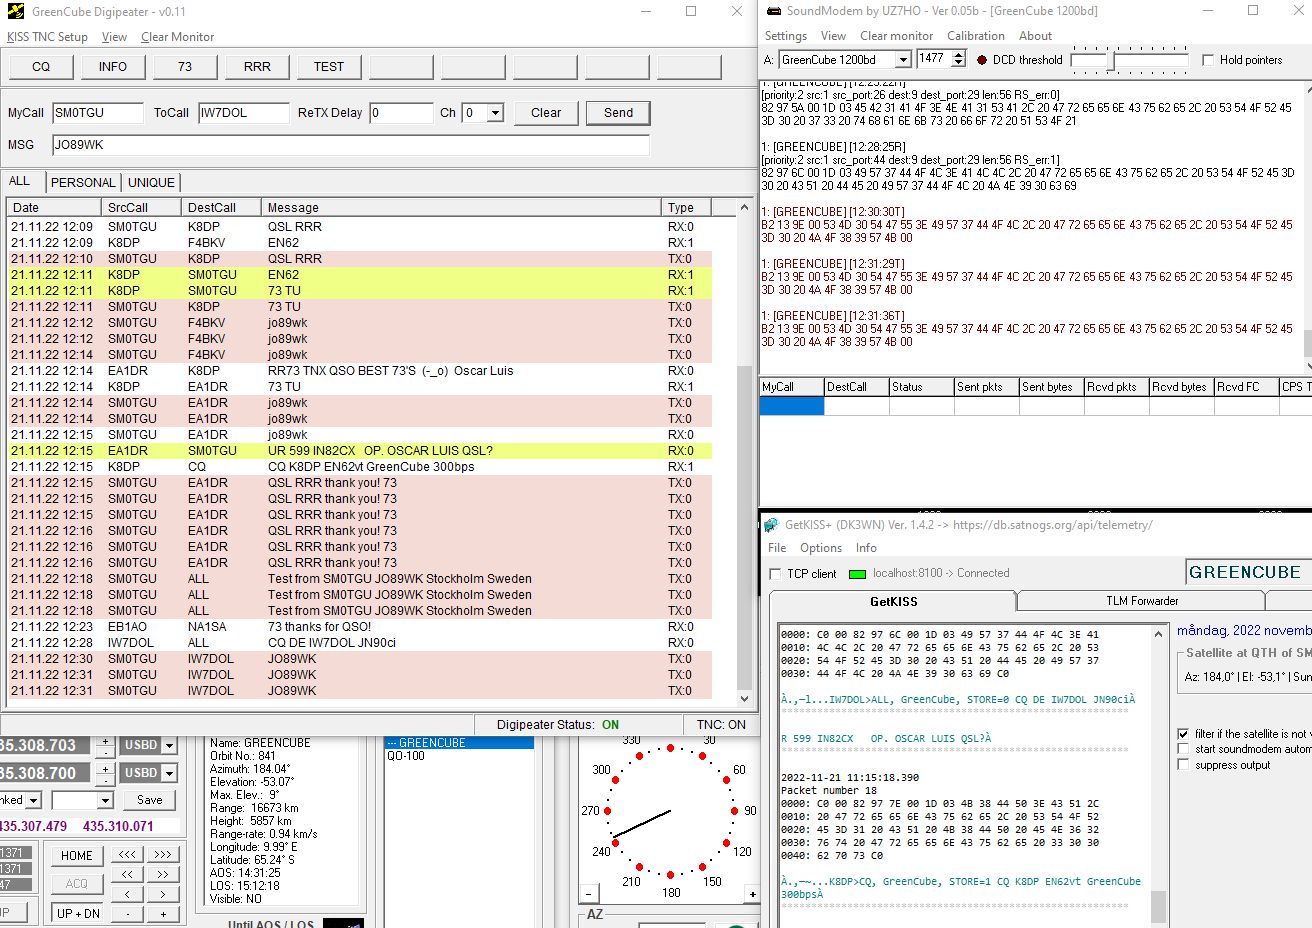Click the green Connected indicator in GetKISS+

857,572
